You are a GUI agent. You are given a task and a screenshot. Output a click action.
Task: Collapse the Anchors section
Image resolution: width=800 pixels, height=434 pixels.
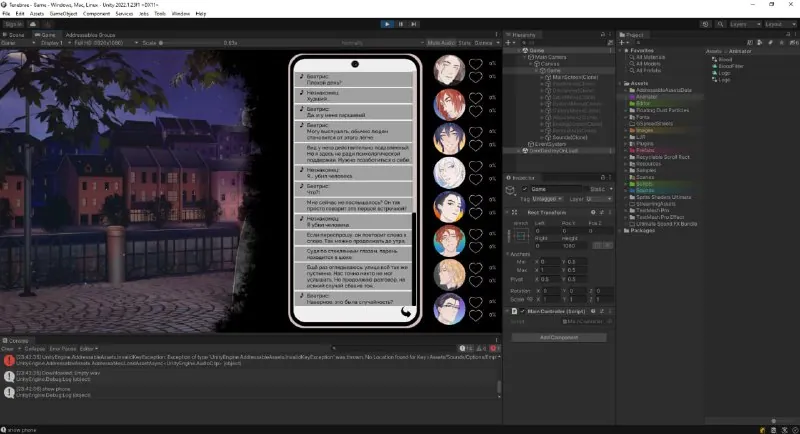click(x=508, y=254)
